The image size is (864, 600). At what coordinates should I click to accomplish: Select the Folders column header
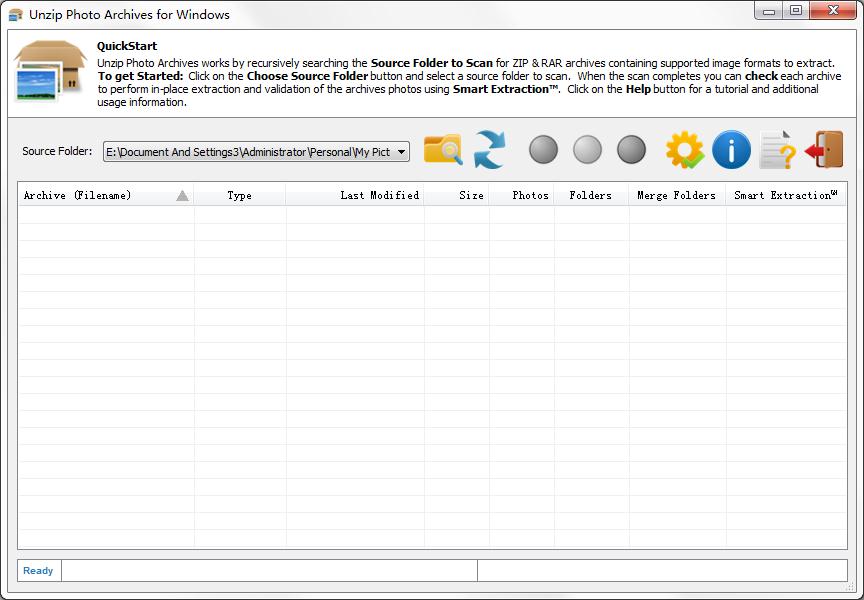pyautogui.click(x=590, y=196)
